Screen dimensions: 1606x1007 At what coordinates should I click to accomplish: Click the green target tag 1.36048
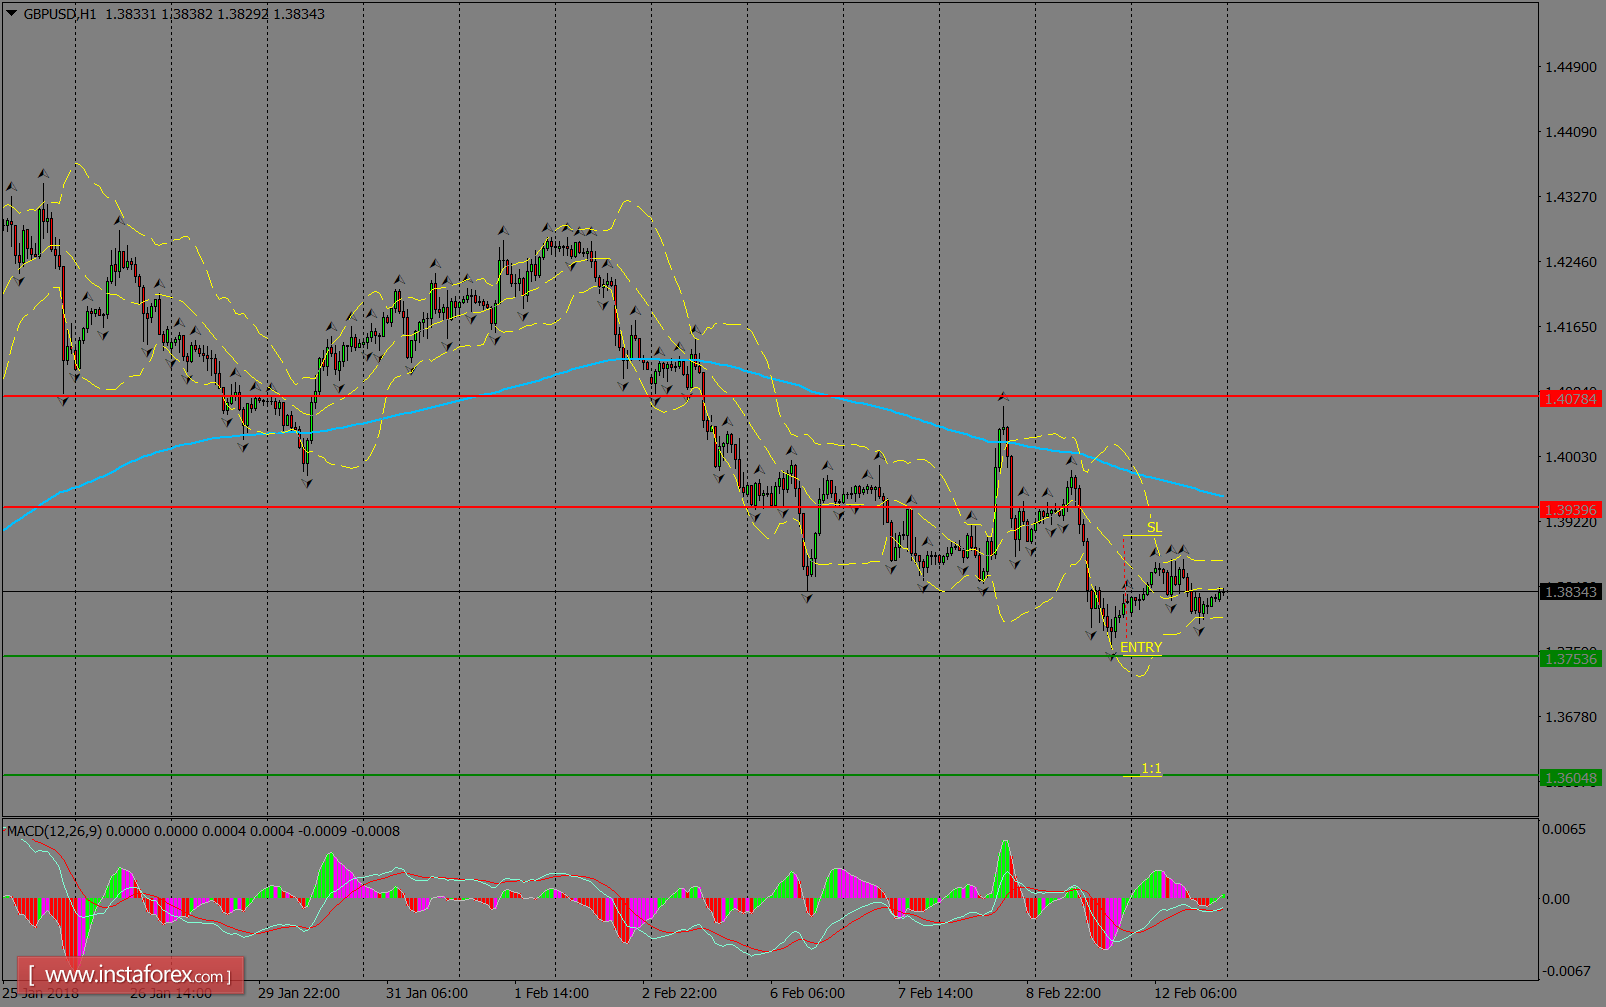click(x=1570, y=775)
